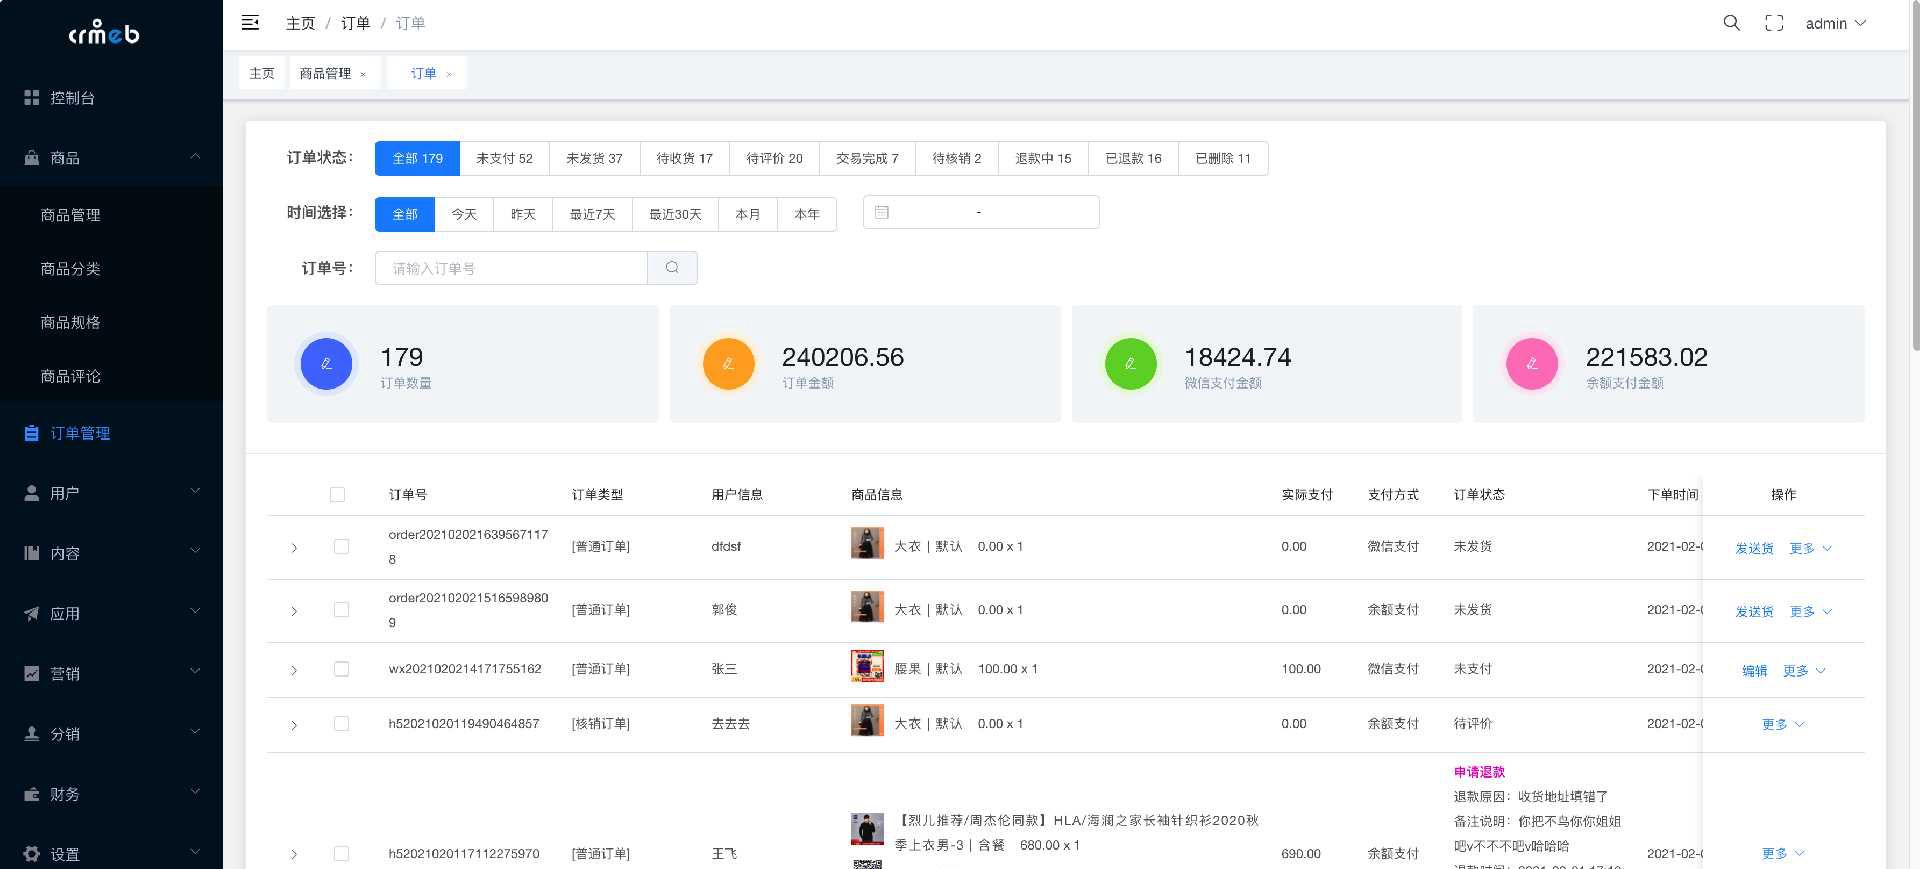Open 更多 dropdown for 张三 order
Viewport: 1920px width, 869px height.
tap(1804, 670)
